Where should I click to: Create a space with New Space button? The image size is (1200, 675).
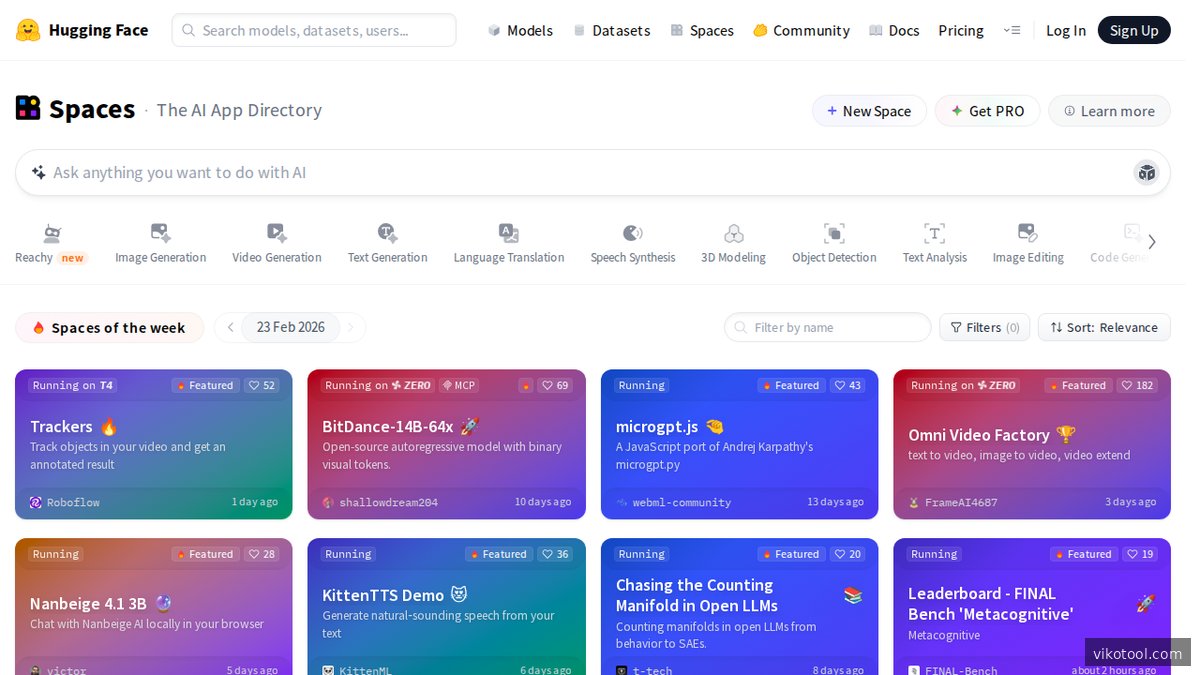pyautogui.click(x=868, y=111)
